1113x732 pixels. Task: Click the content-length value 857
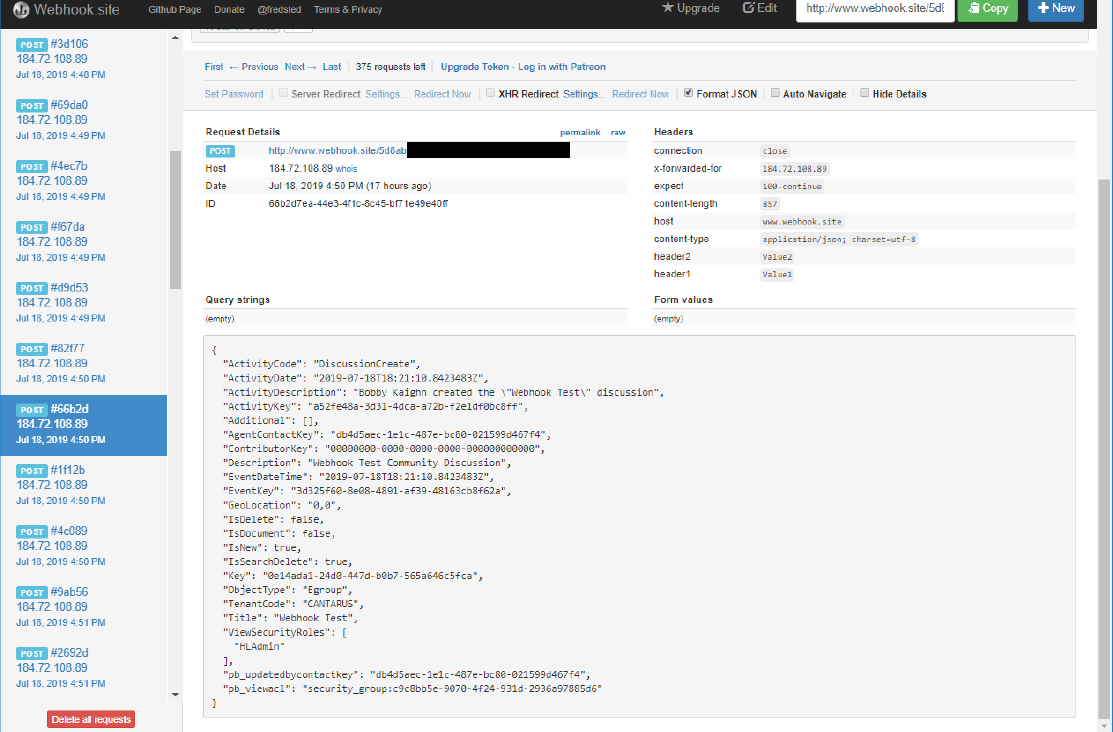point(769,204)
